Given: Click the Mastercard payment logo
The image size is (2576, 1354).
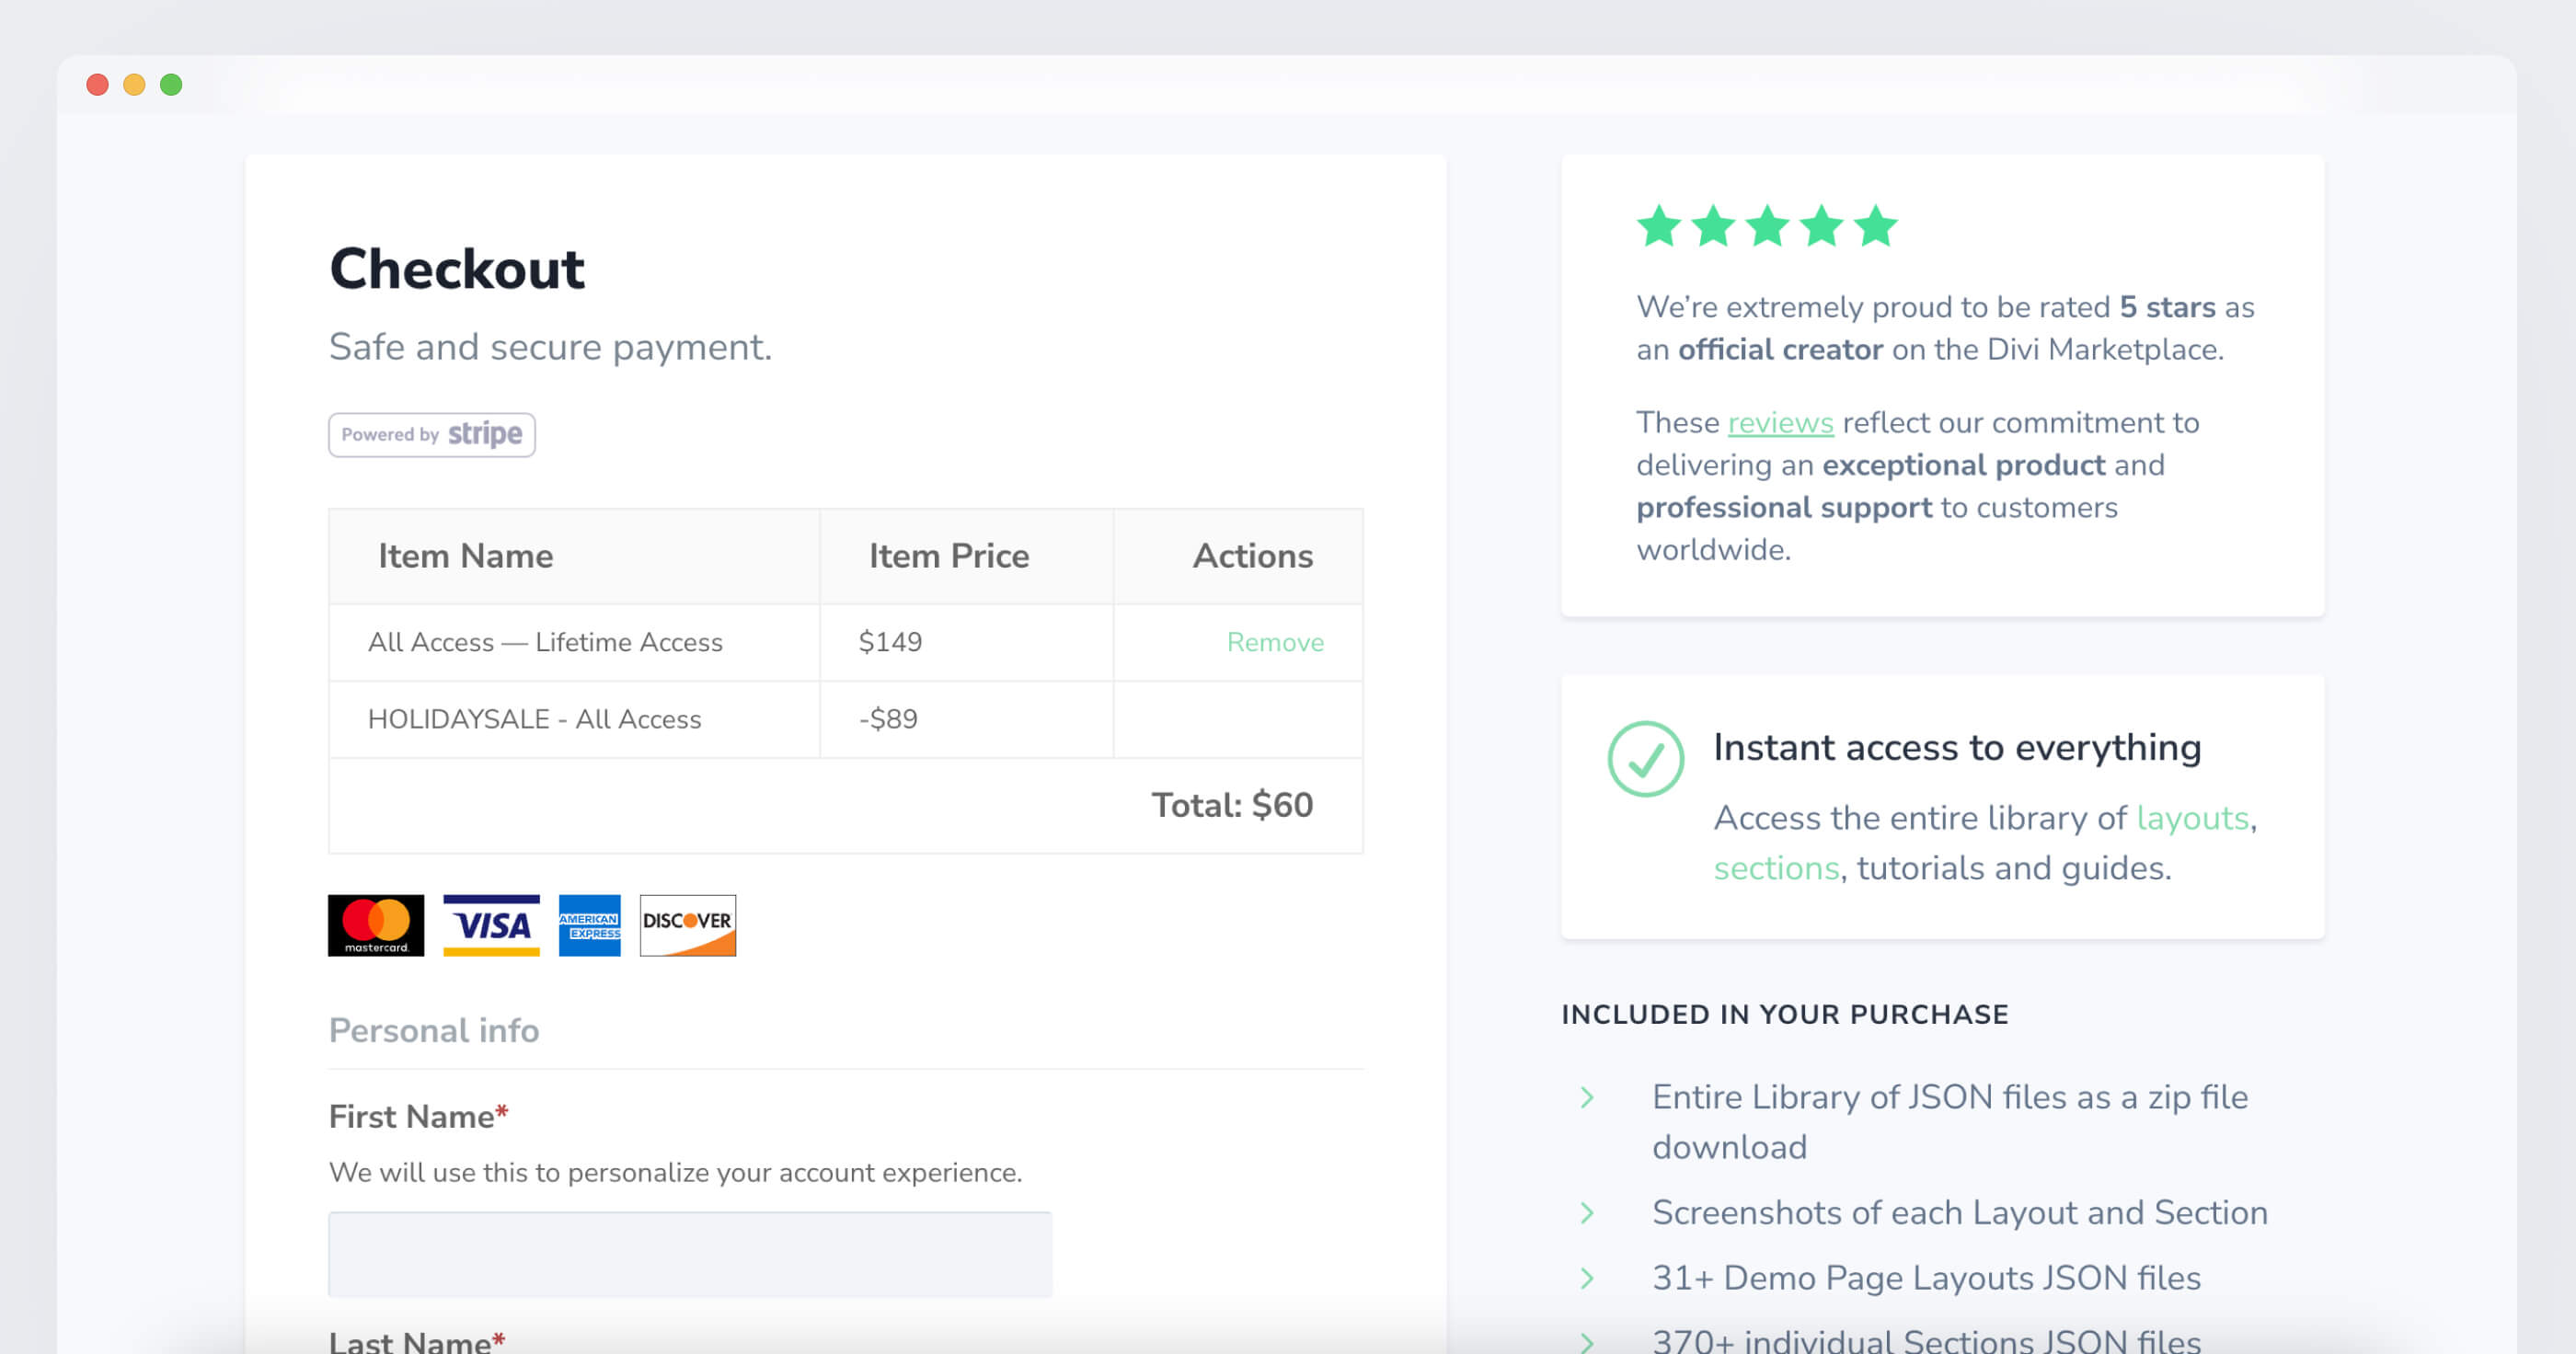Looking at the screenshot, I should [376, 925].
